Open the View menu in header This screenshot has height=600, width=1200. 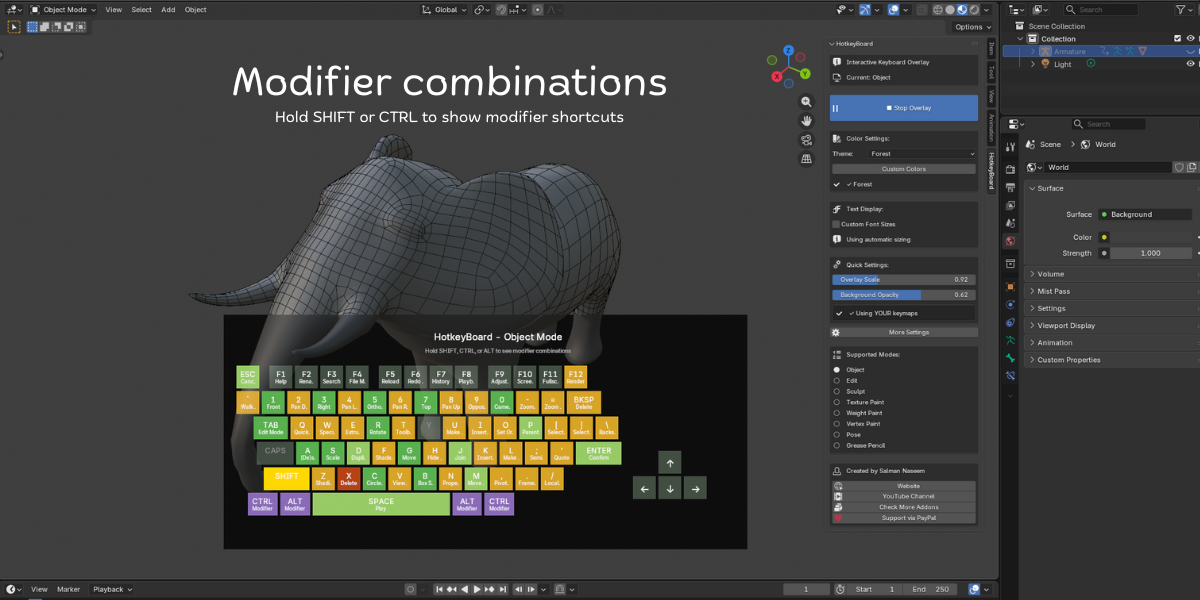click(114, 9)
